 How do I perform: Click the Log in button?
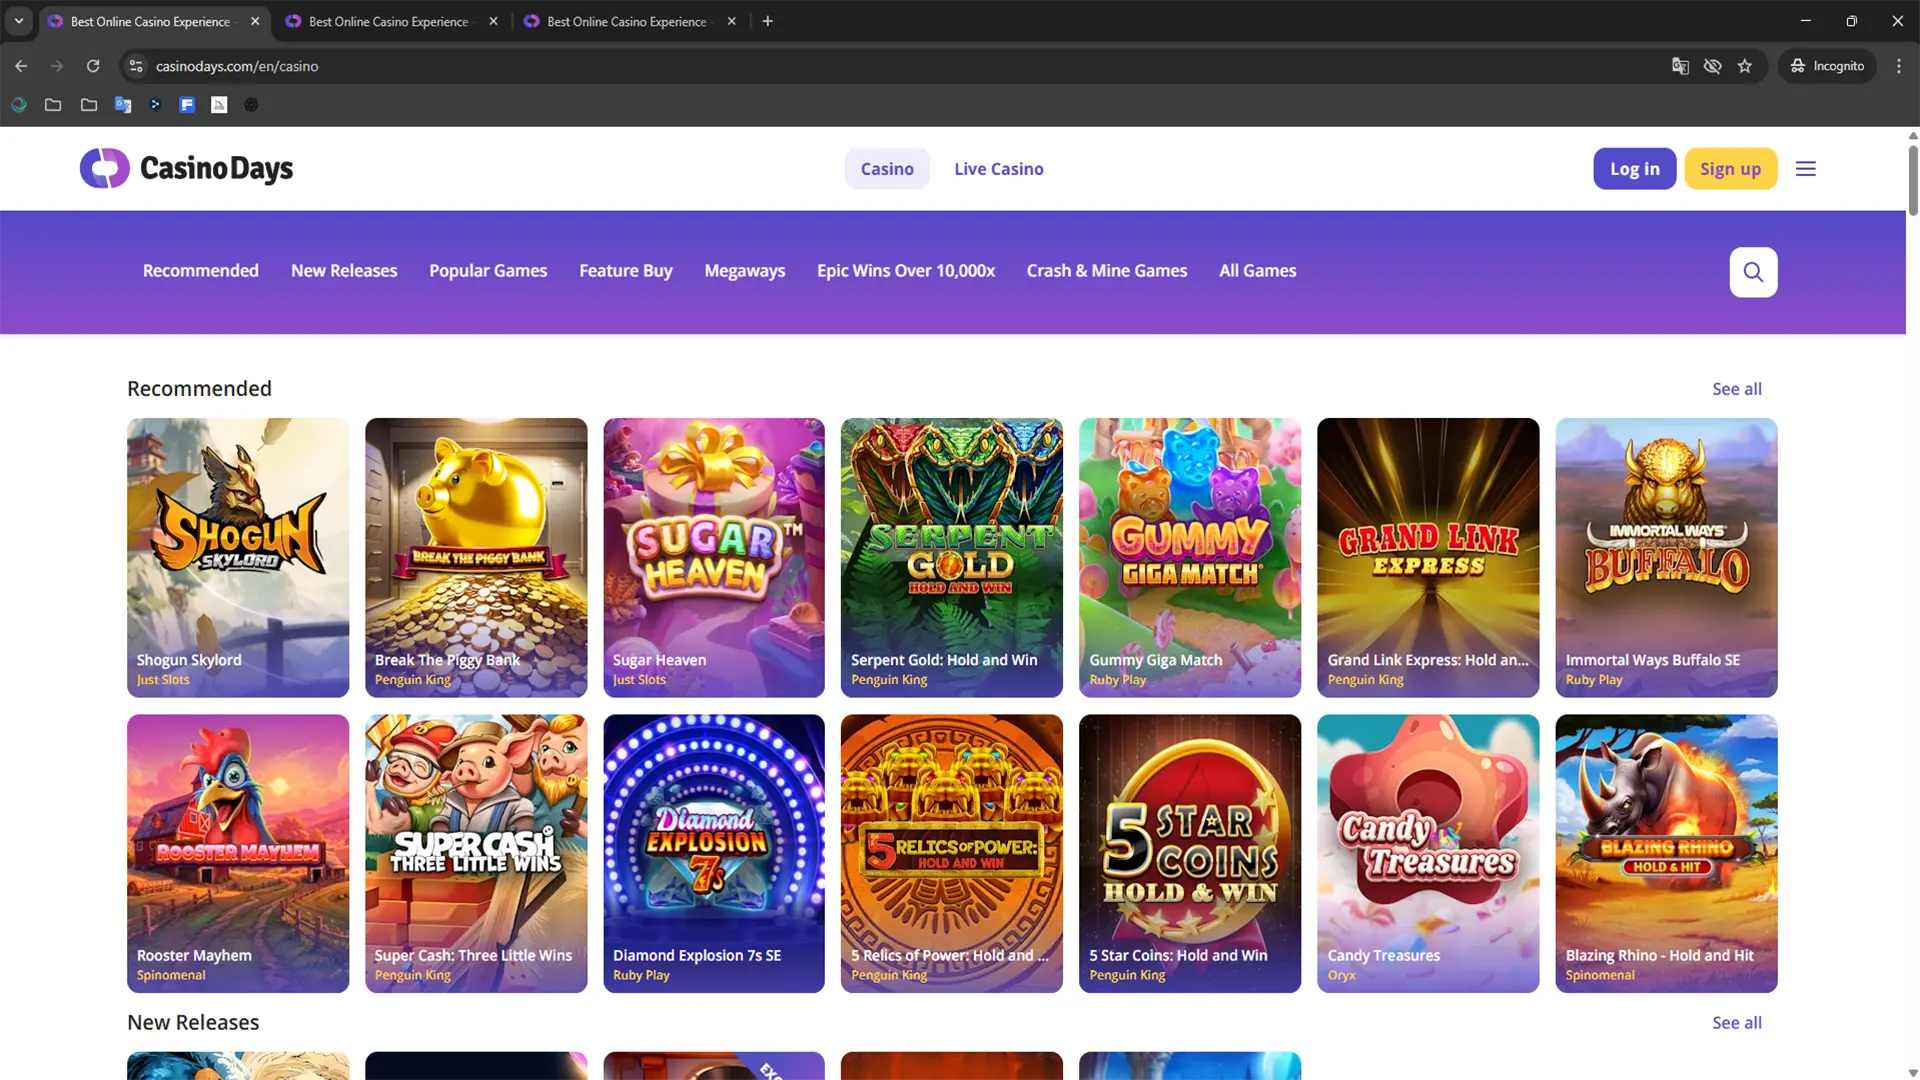pyautogui.click(x=1634, y=169)
